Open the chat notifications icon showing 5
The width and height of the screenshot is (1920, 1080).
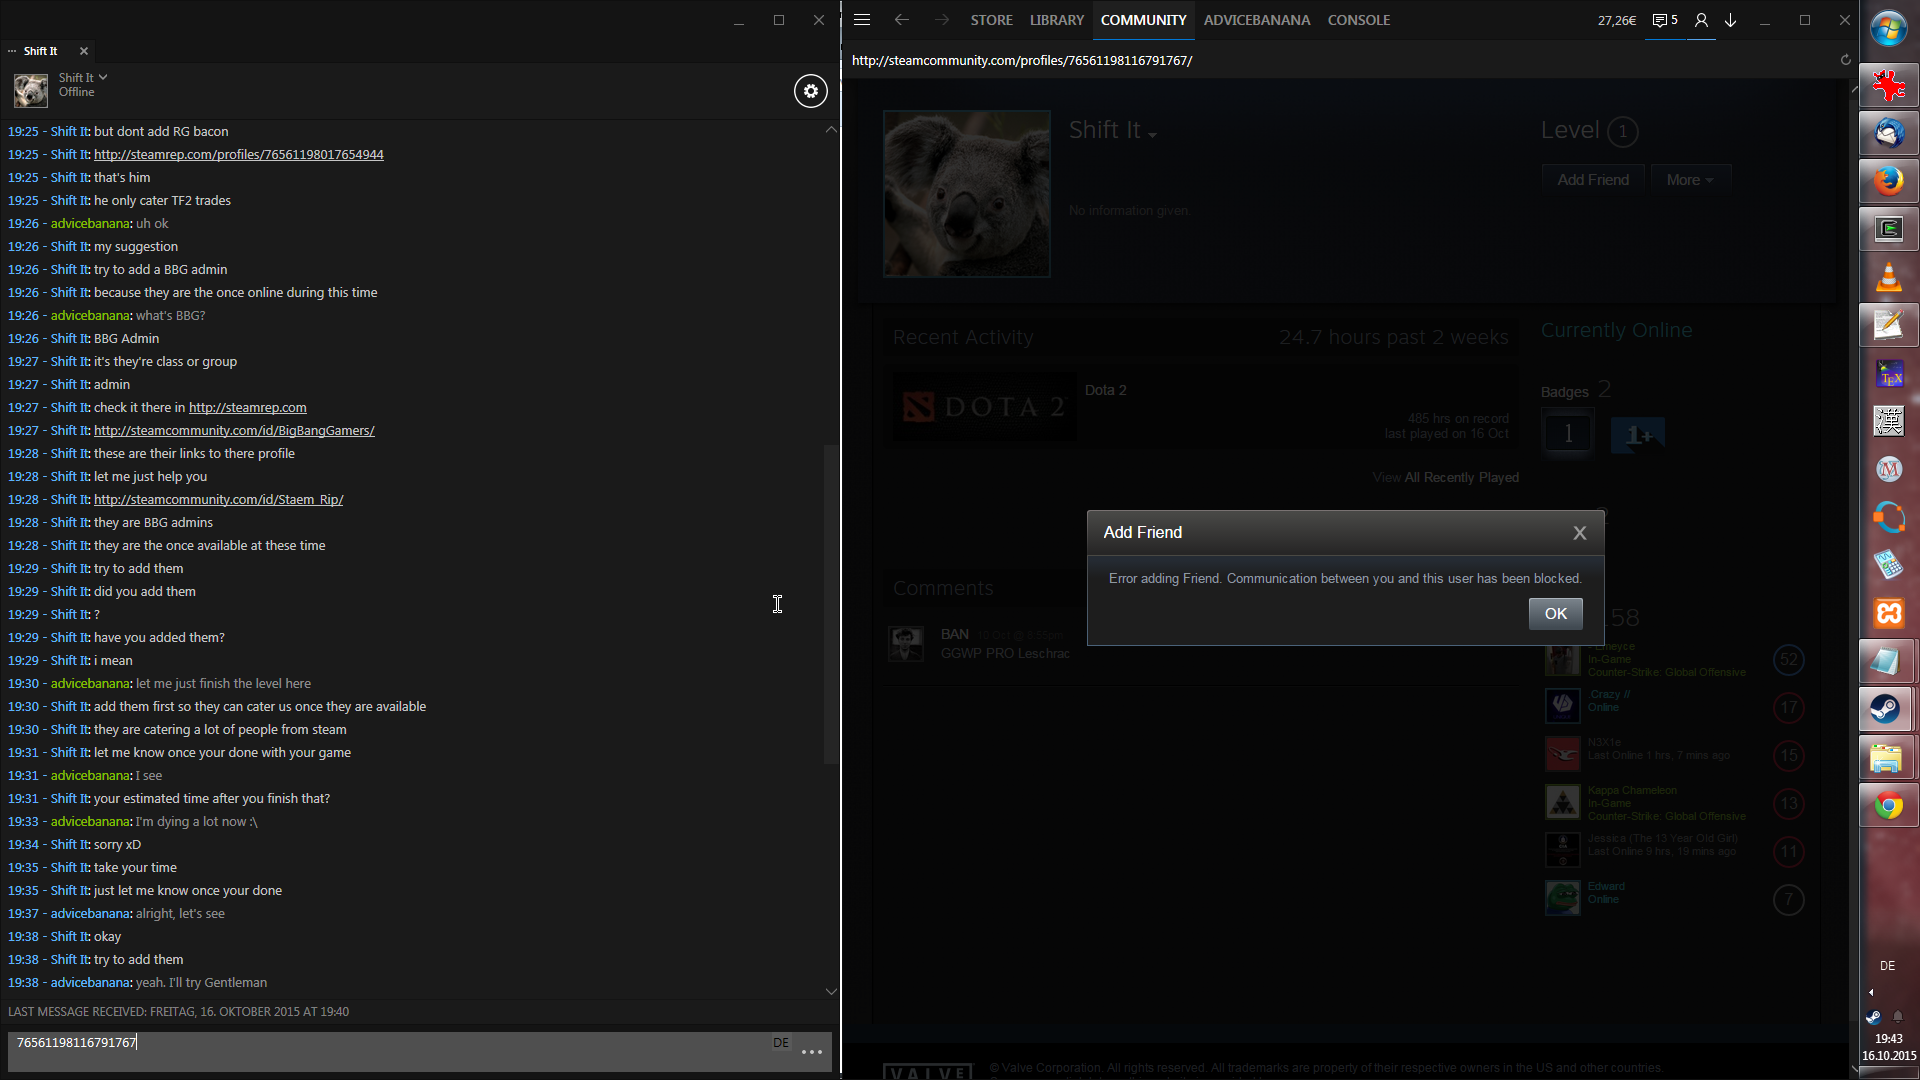1665,20
